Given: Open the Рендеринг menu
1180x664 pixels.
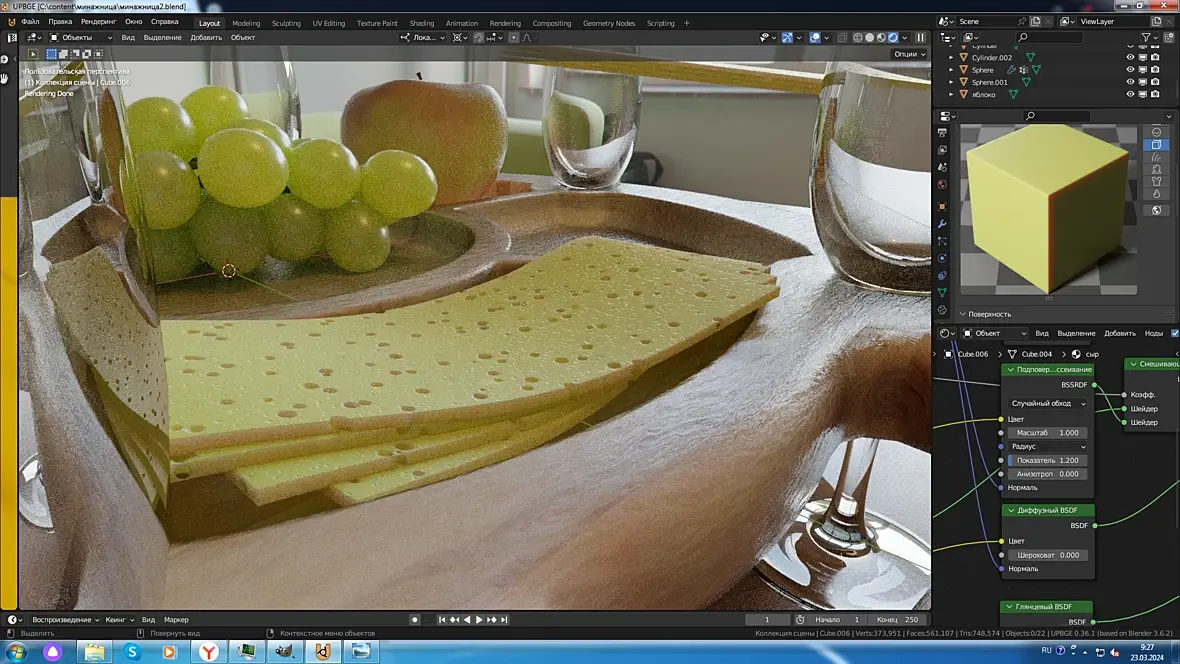Looking at the screenshot, I should (99, 22).
